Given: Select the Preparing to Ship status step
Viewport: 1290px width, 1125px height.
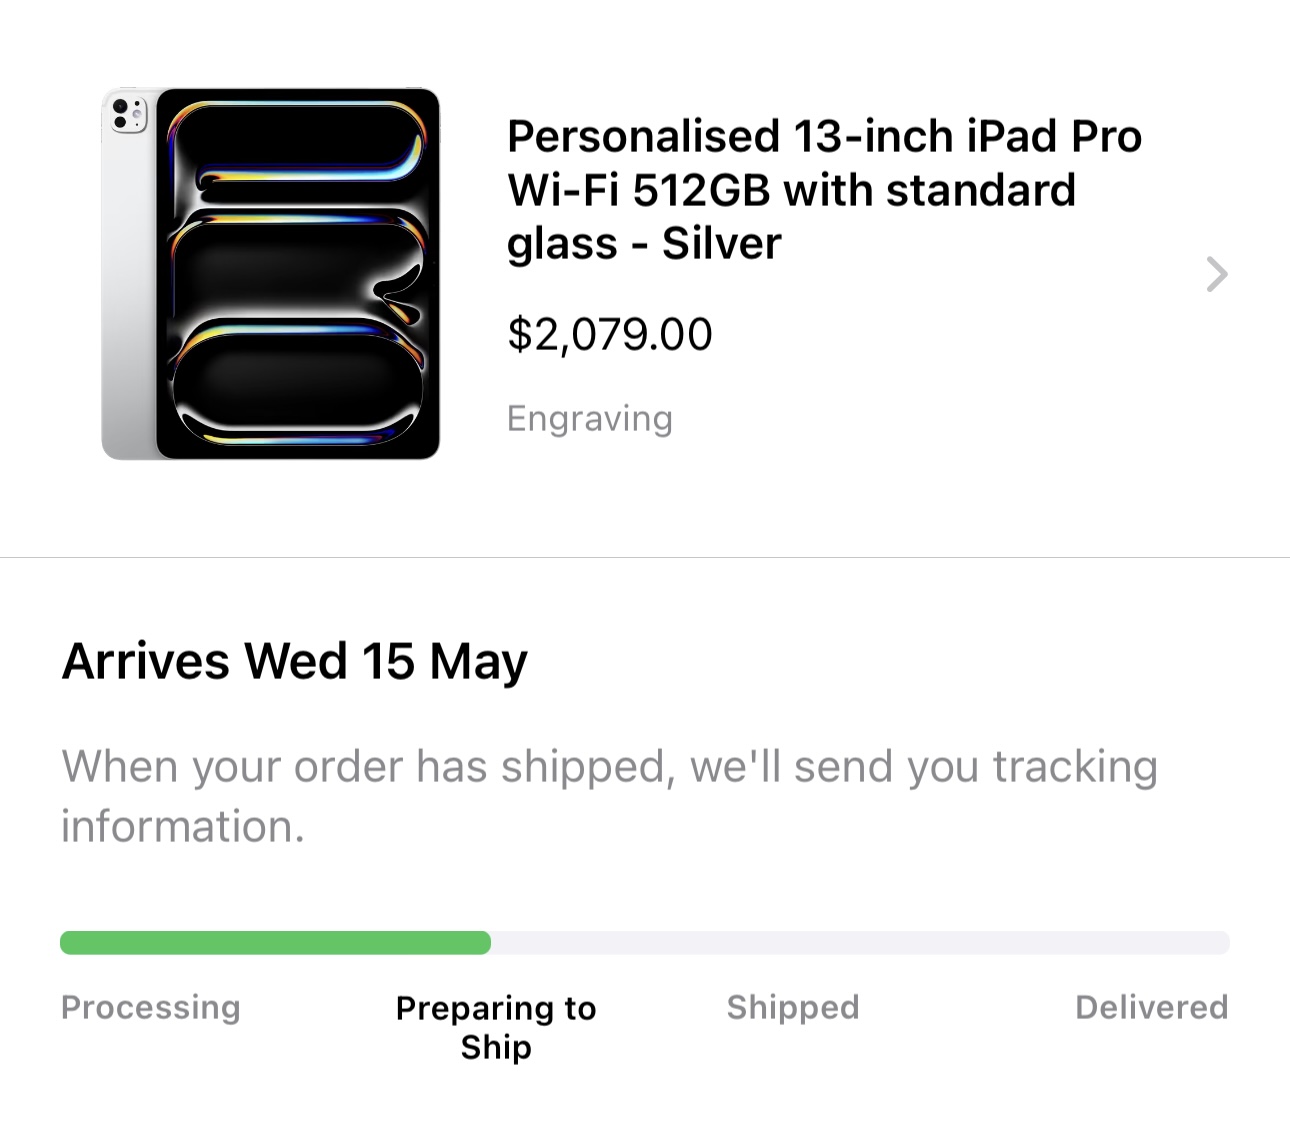Looking at the screenshot, I should tap(496, 1027).
